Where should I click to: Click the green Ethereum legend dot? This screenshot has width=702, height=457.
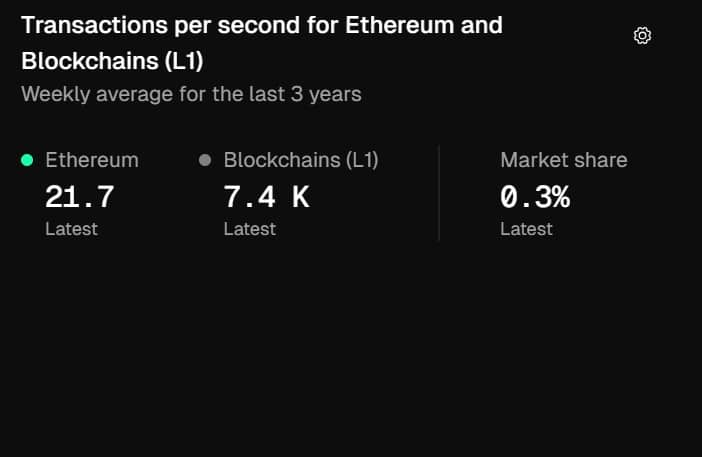tap(27, 160)
